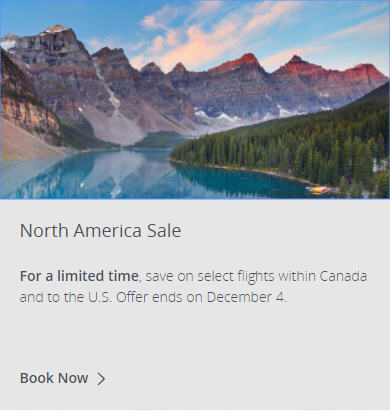Open the Book Now link

click(63, 378)
